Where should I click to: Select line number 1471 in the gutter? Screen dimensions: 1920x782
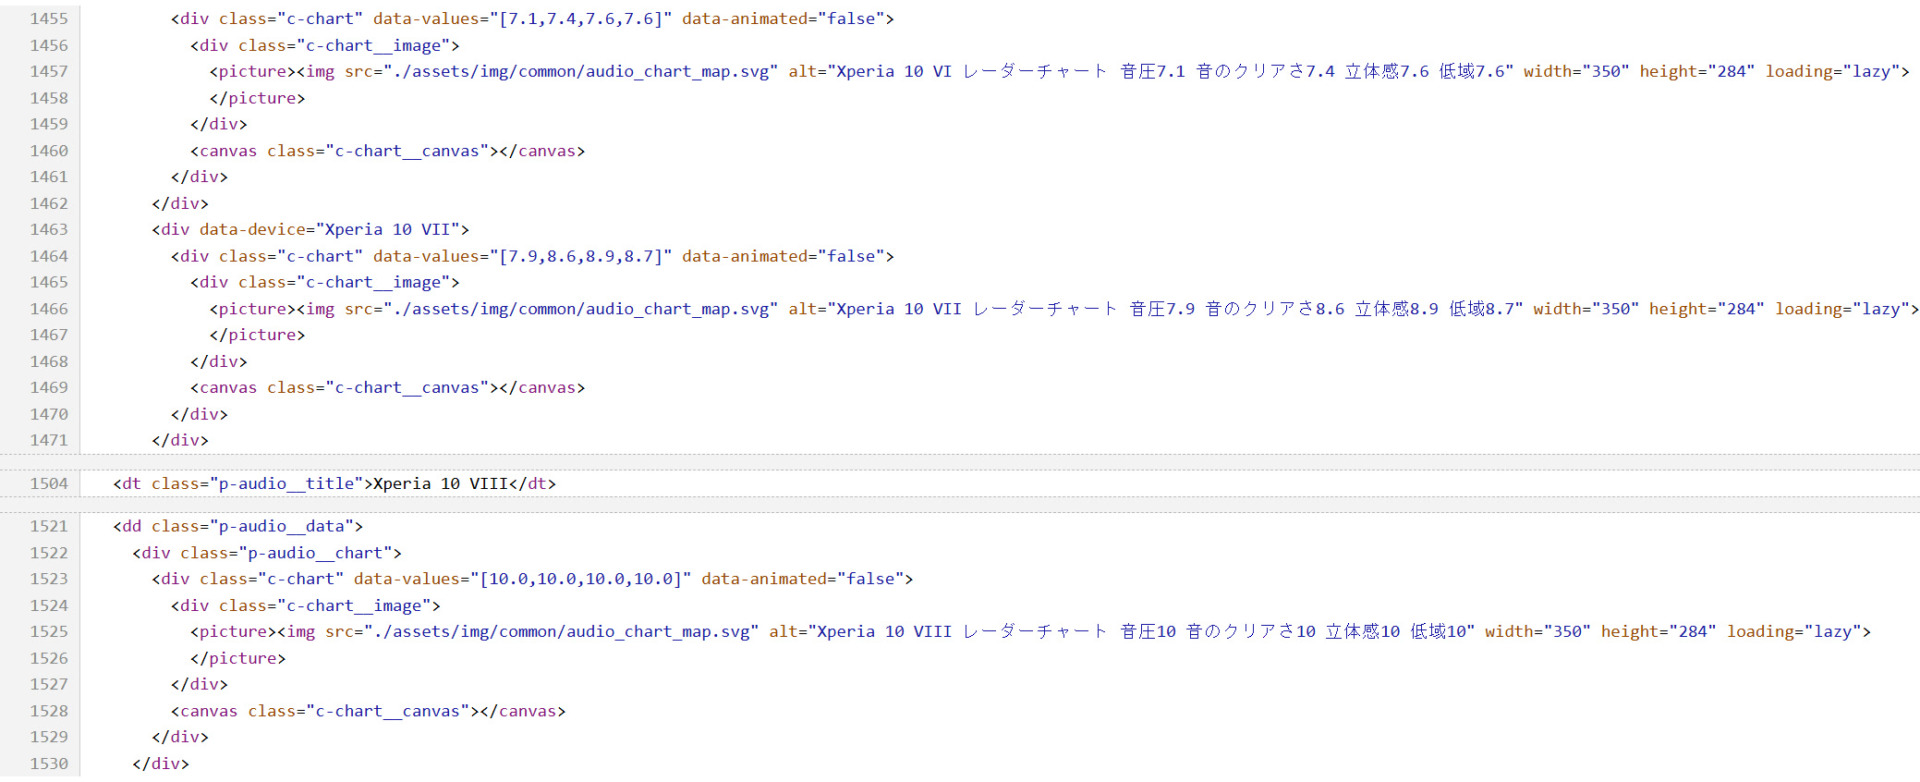point(49,441)
